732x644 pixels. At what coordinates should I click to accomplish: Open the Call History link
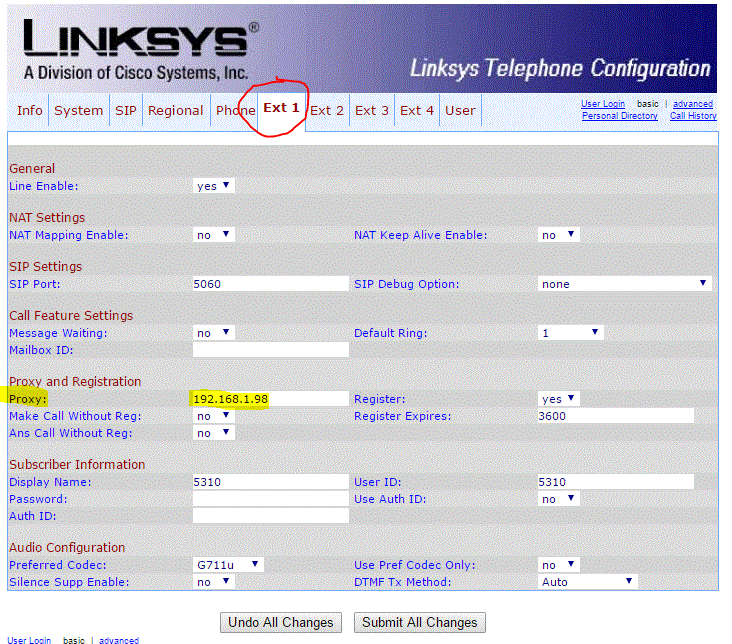point(693,116)
